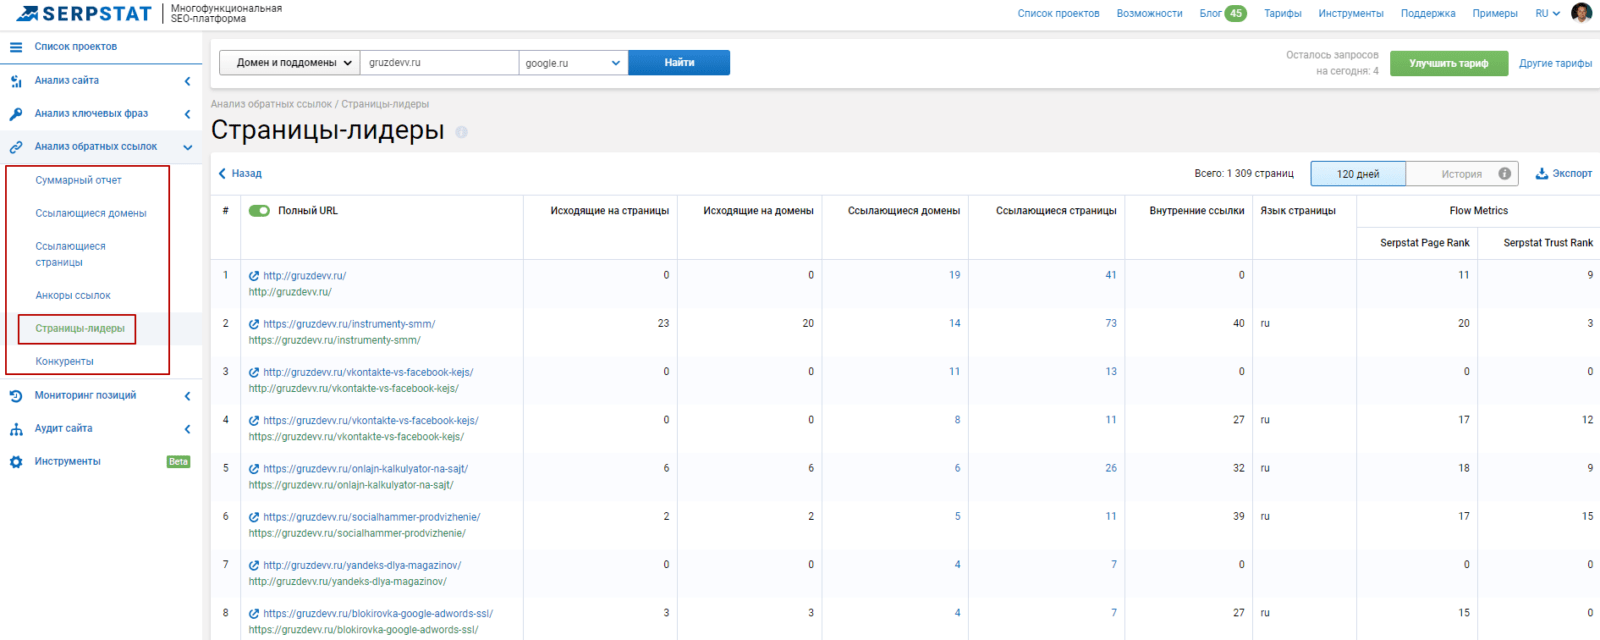
Task: Click the Экспорт download icon
Action: click(x=1542, y=173)
